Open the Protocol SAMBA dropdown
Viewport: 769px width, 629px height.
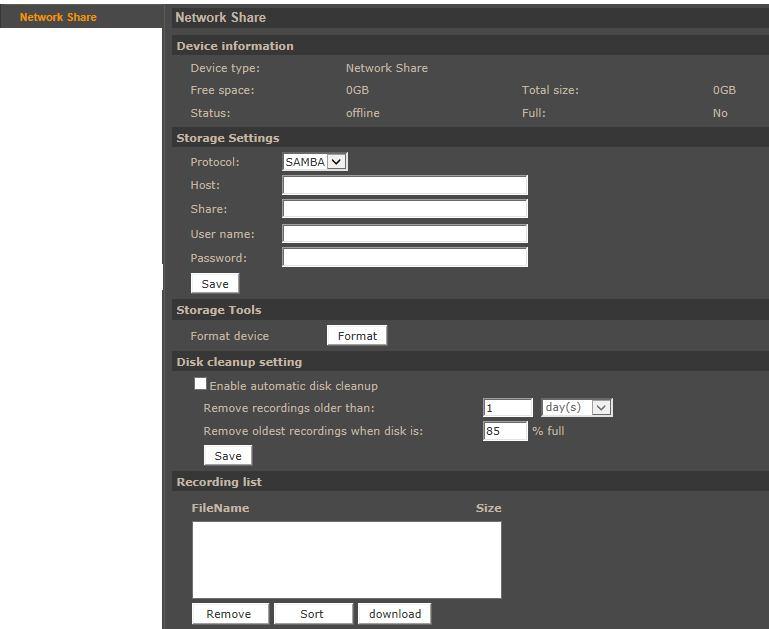(x=315, y=162)
